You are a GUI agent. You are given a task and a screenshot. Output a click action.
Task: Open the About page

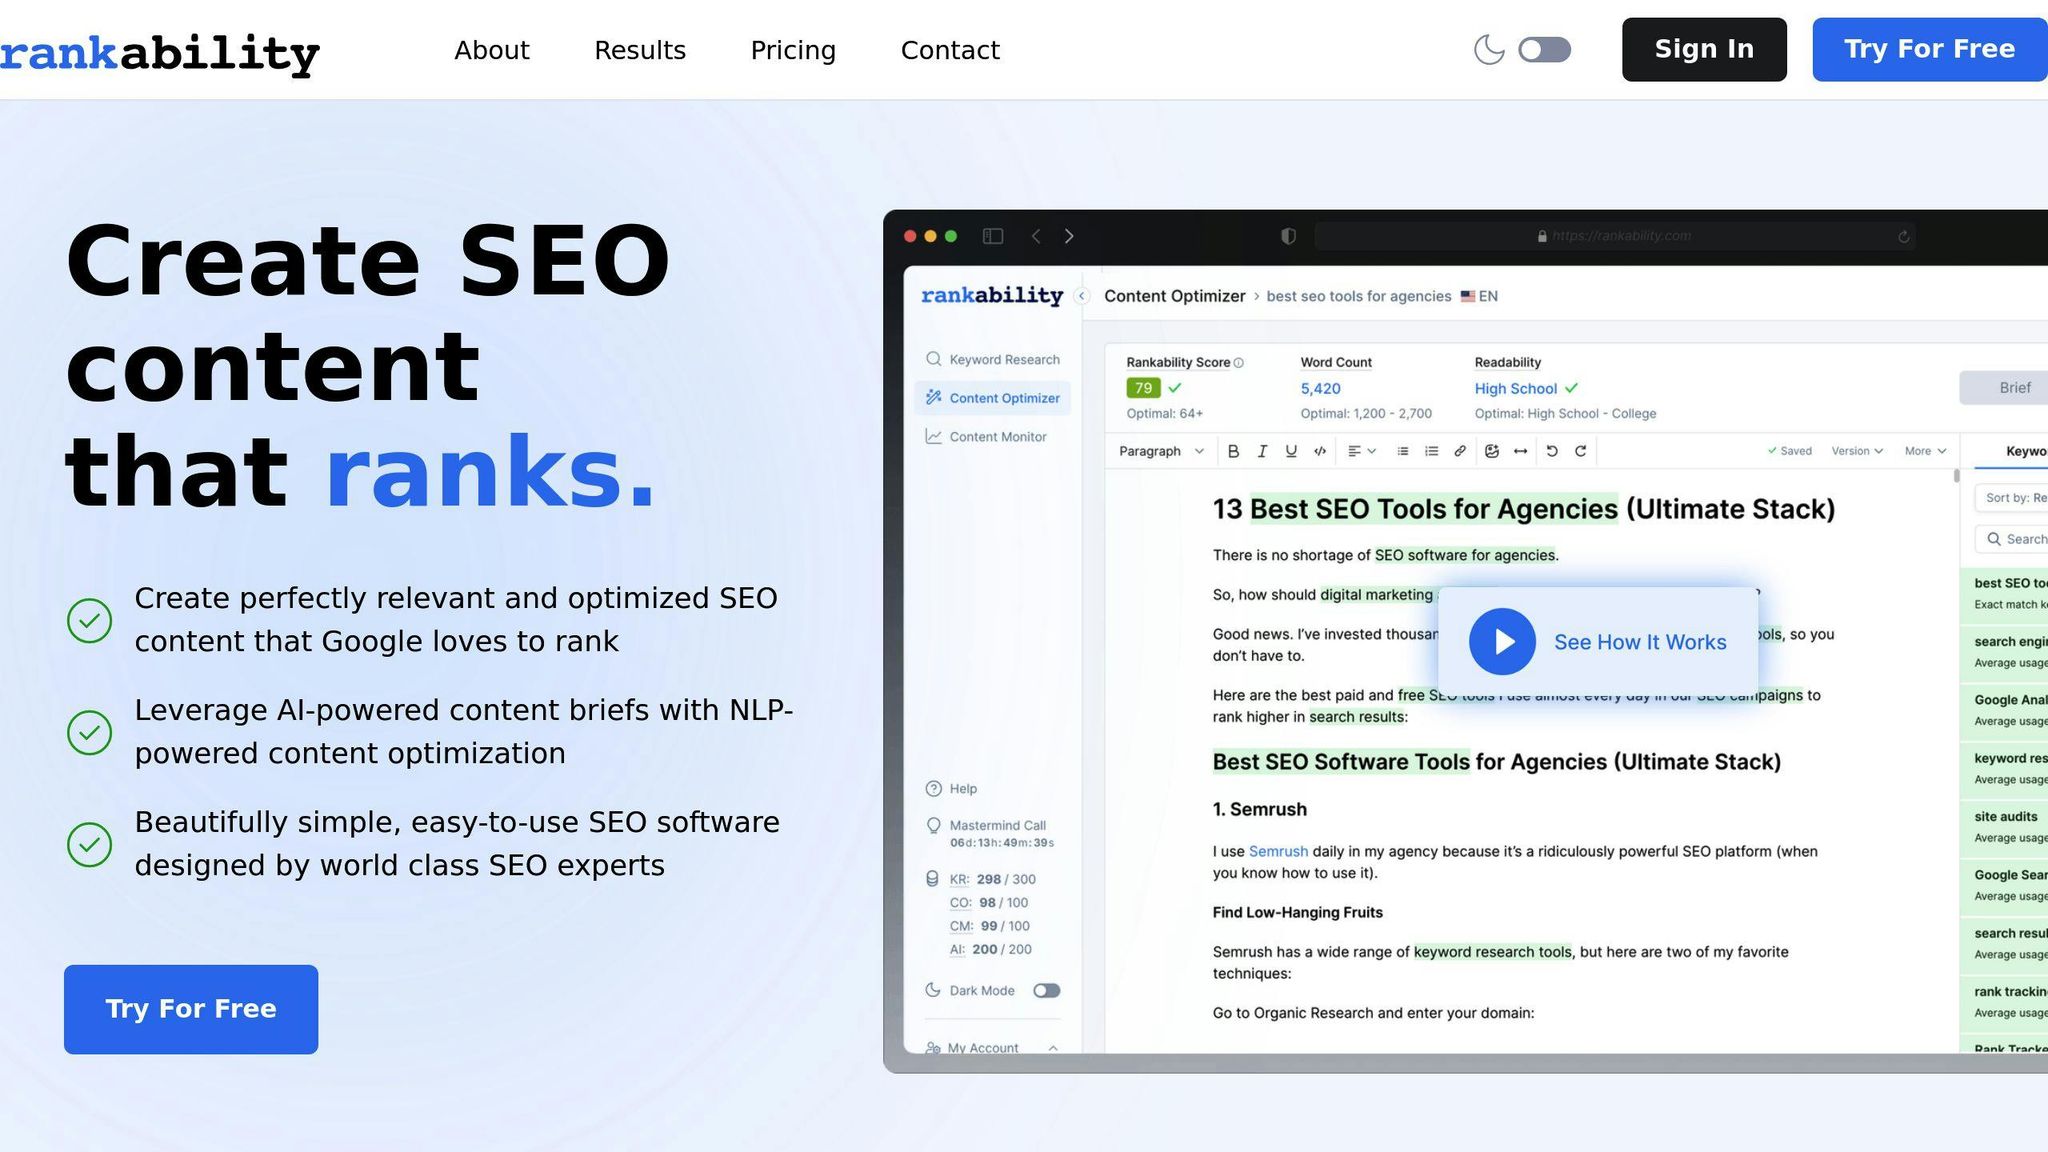(x=491, y=50)
